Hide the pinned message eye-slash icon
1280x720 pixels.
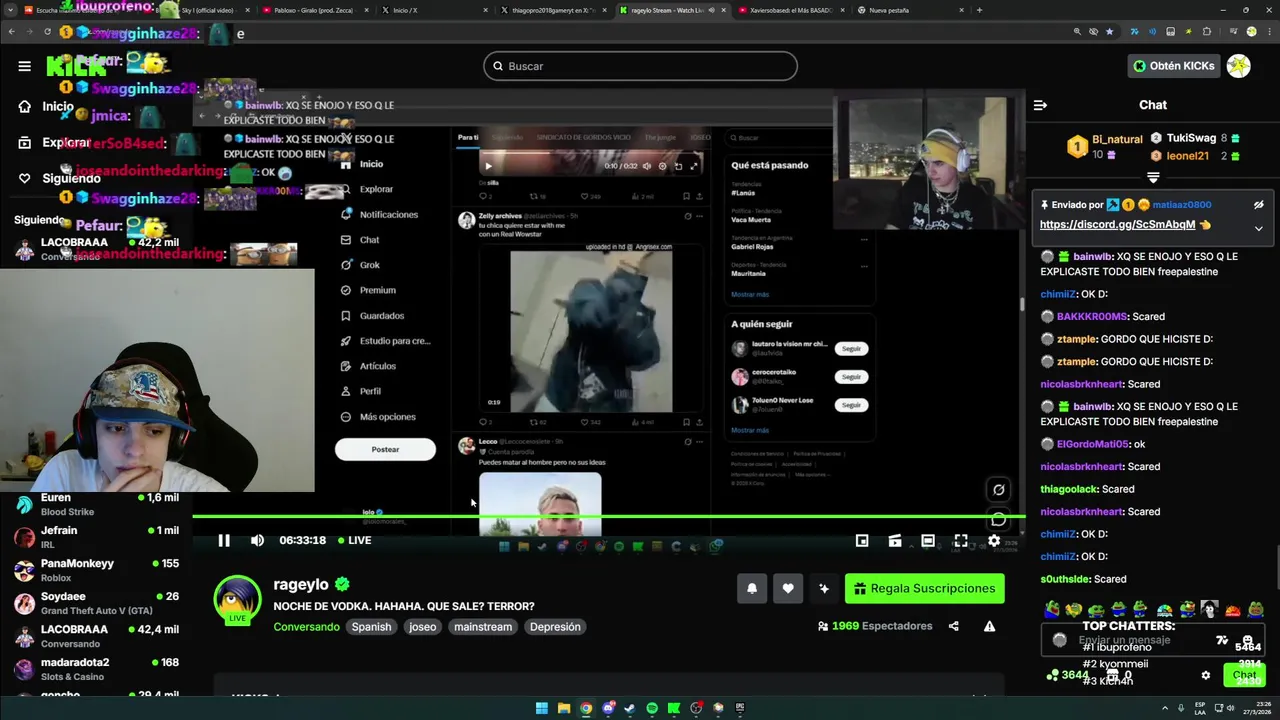pos(1258,205)
